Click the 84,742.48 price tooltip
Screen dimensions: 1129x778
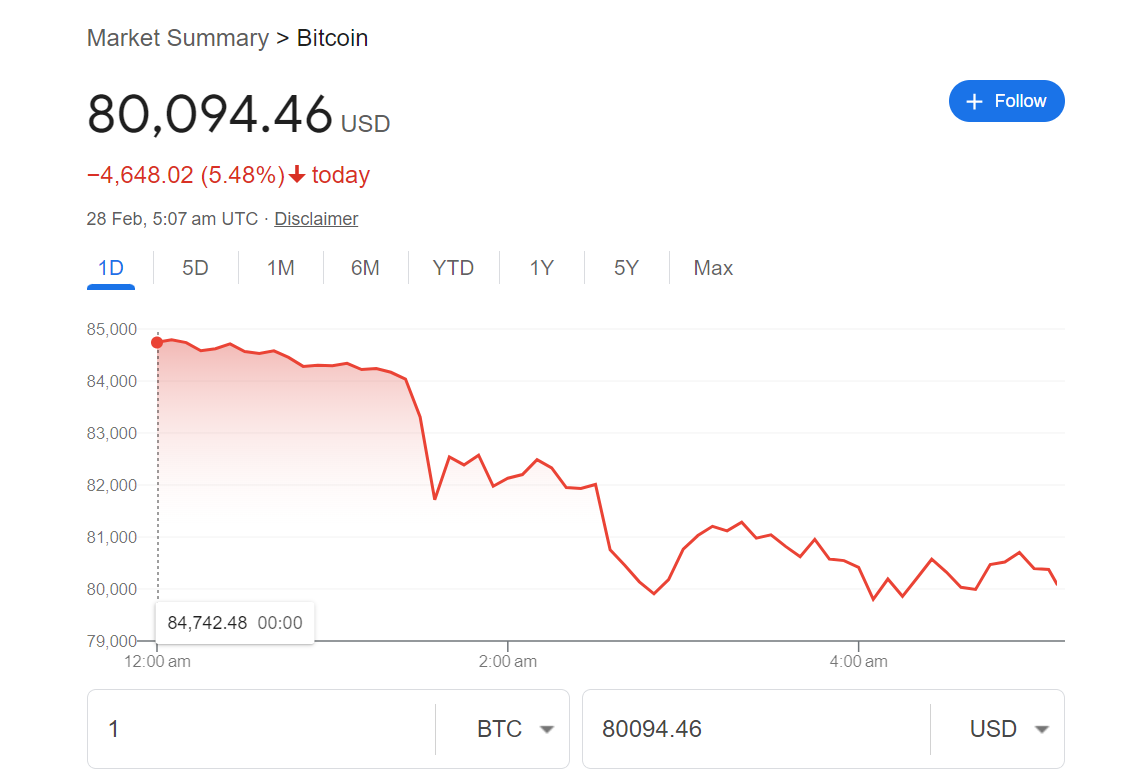point(234,623)
